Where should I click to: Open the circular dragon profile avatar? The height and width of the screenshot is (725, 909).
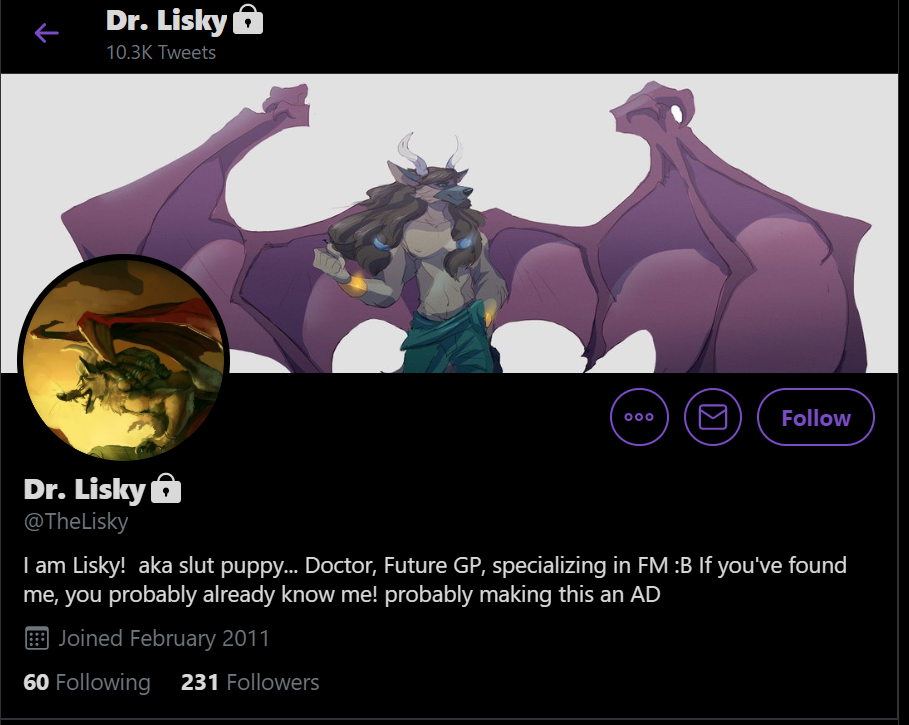(123, 359)
